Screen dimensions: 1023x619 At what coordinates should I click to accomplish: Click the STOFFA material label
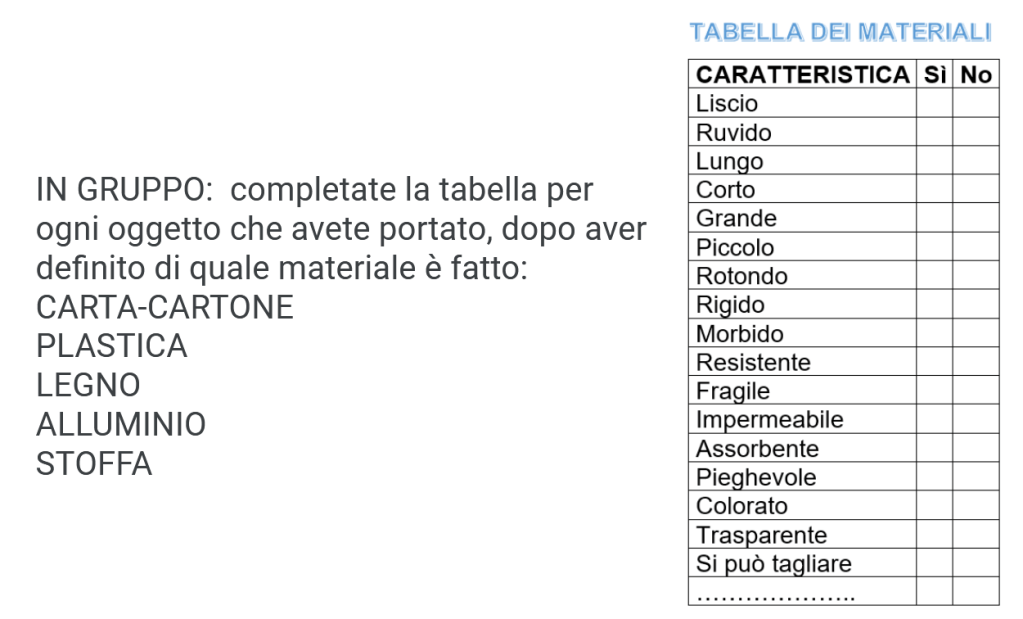94,464
